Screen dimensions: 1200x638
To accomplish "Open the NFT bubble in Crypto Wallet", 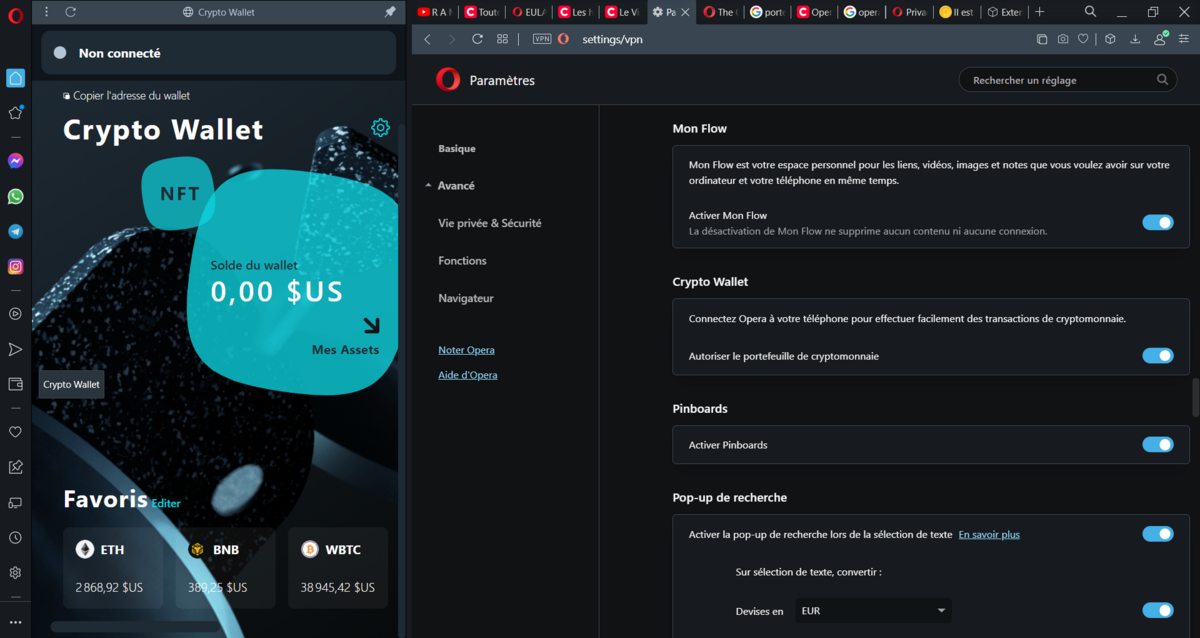I will tap(180, 194).
